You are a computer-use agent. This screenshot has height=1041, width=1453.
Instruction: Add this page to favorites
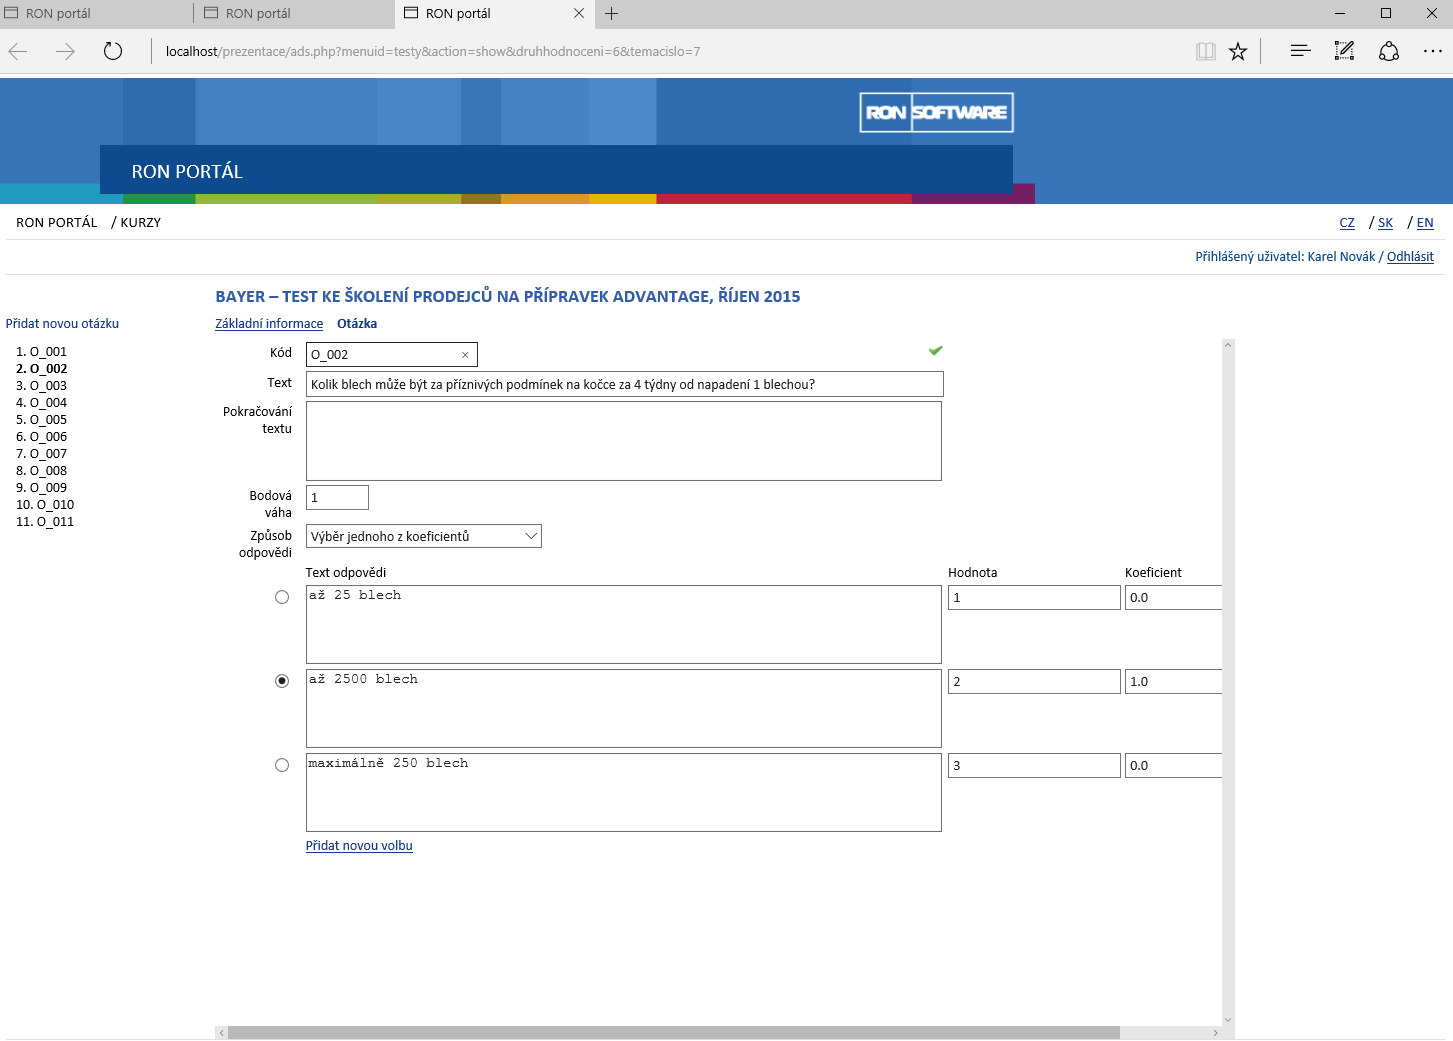pyautogui.click(x=1238, y=51)
